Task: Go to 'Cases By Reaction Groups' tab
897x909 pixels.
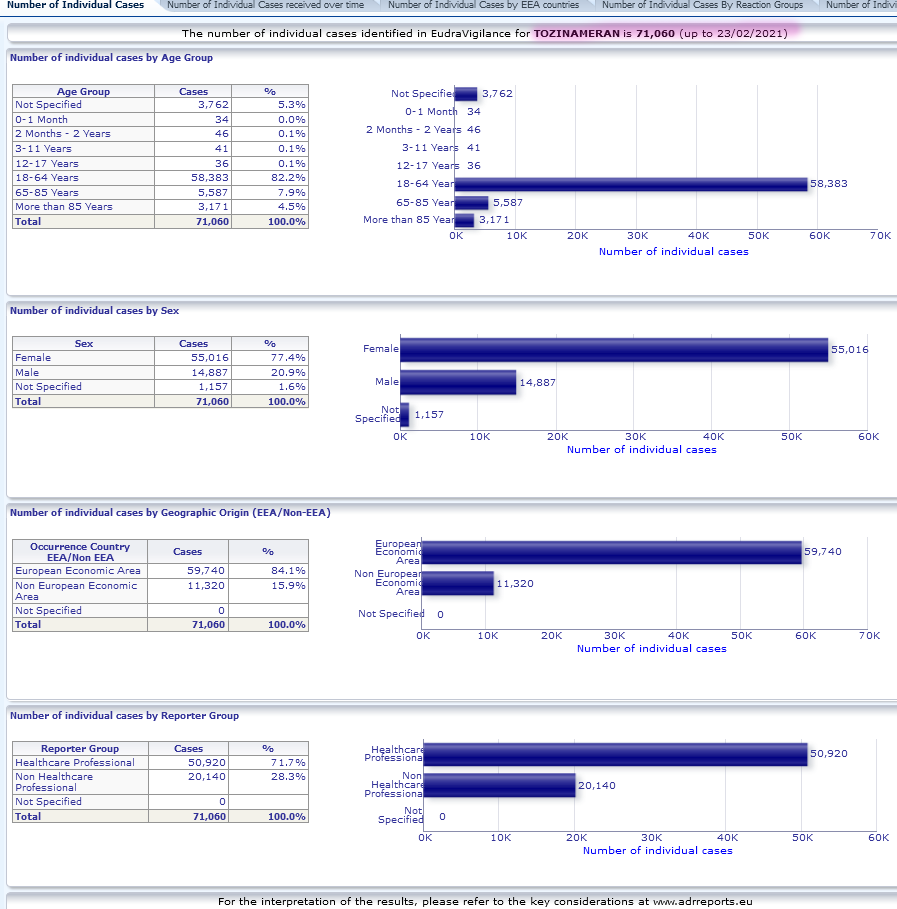Action: 702,6
